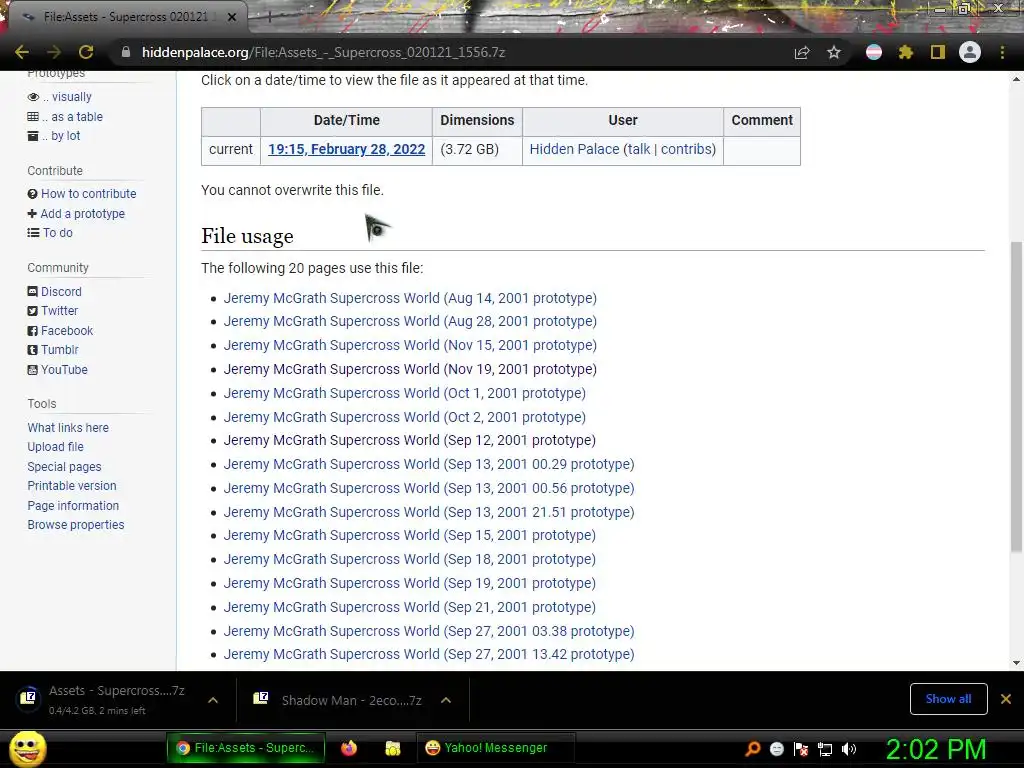Bookmark this page with the star icon
Image resolution: width=1024 pixels, height=768 pixels.
pyautogui.click(x=834, y=52)
